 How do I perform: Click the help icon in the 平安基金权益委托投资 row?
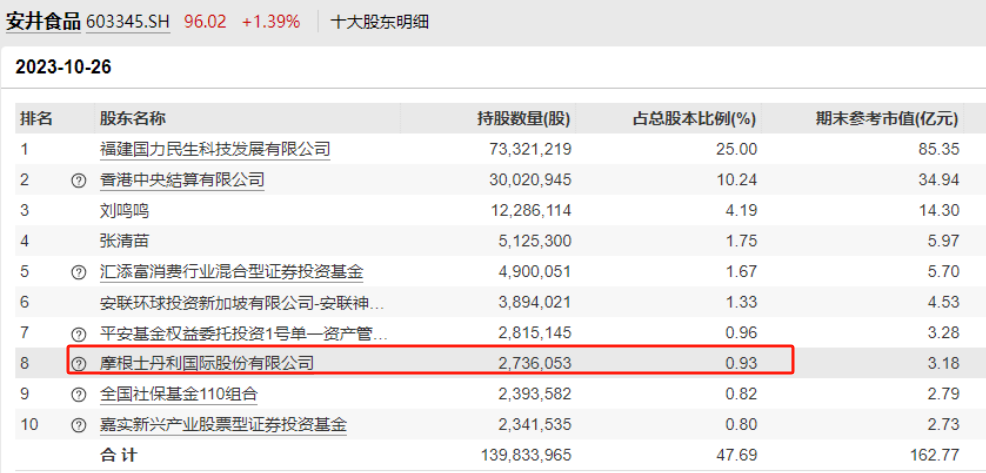(x=78, y=333)
